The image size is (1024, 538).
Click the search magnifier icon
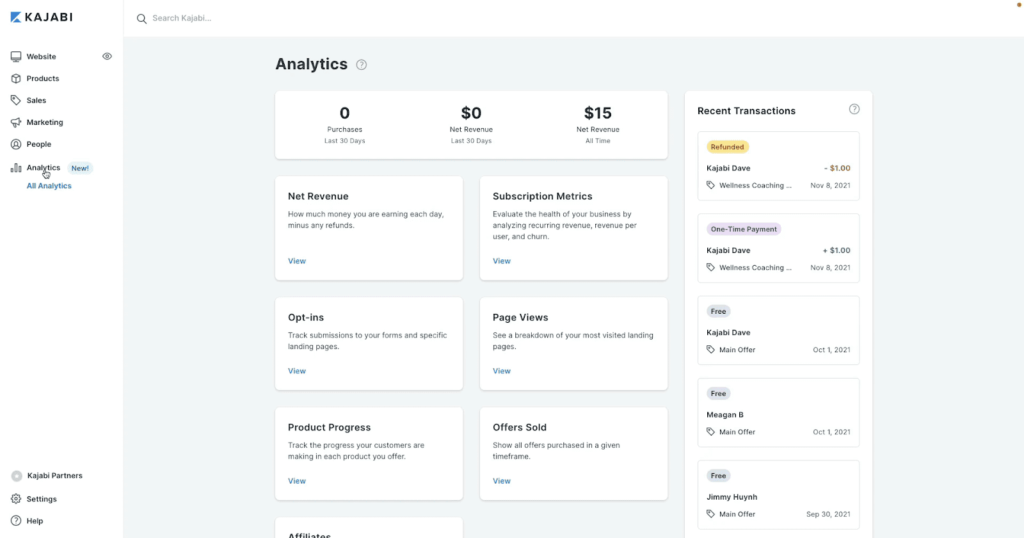(x=141, y=18)
